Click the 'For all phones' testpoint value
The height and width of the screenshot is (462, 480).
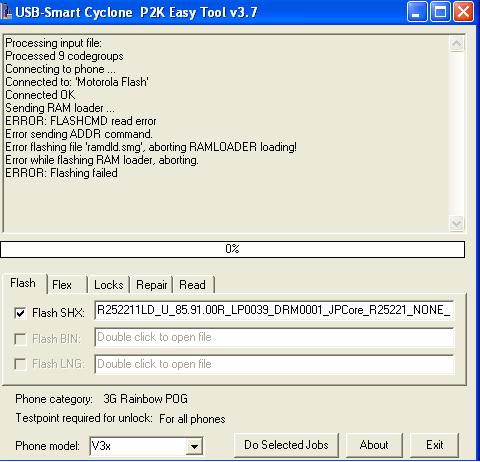coord(192,419)
